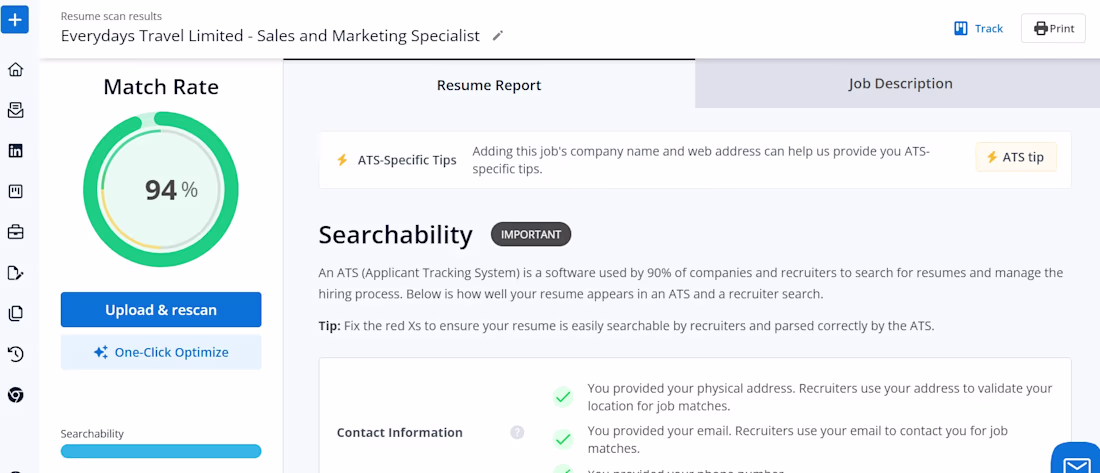Open the resume editor document-pencil icon
The height and width of the screenshot is (473, 1100).
click(15, 273)
